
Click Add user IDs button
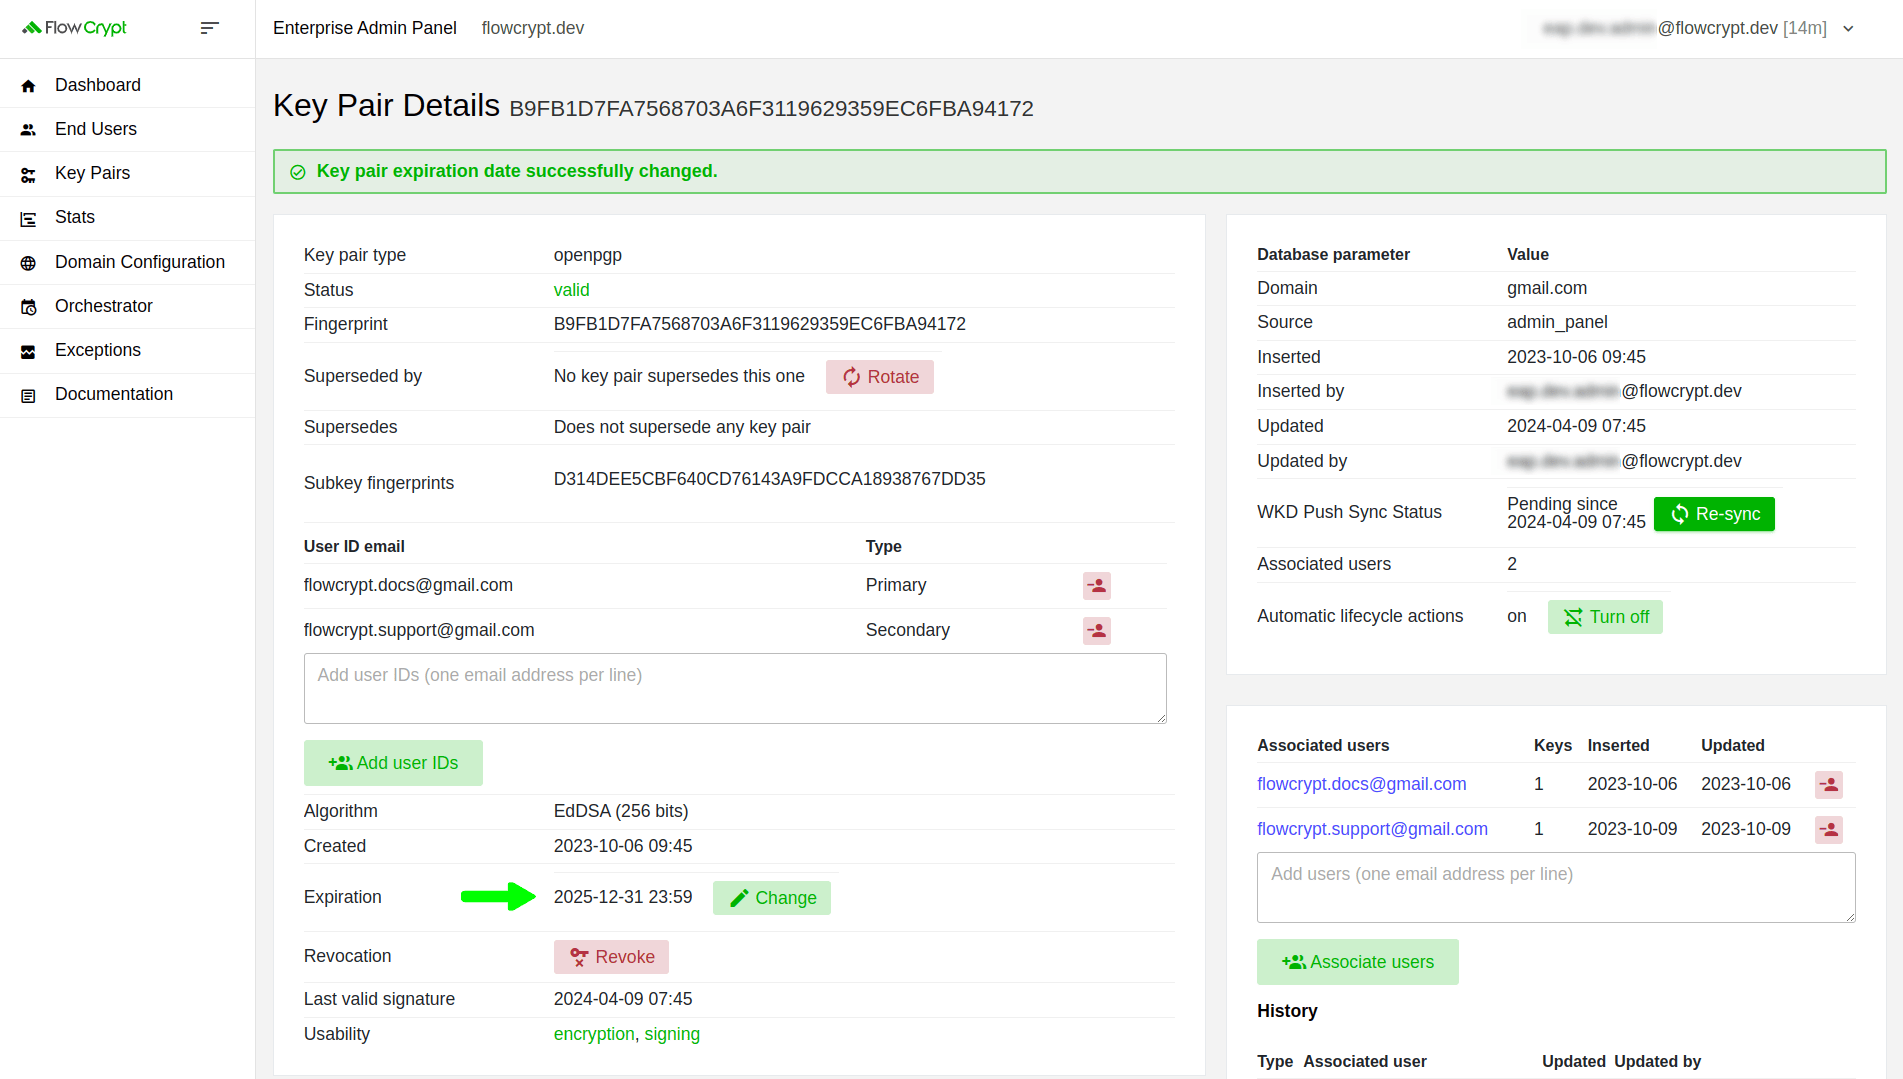point(393,763)
